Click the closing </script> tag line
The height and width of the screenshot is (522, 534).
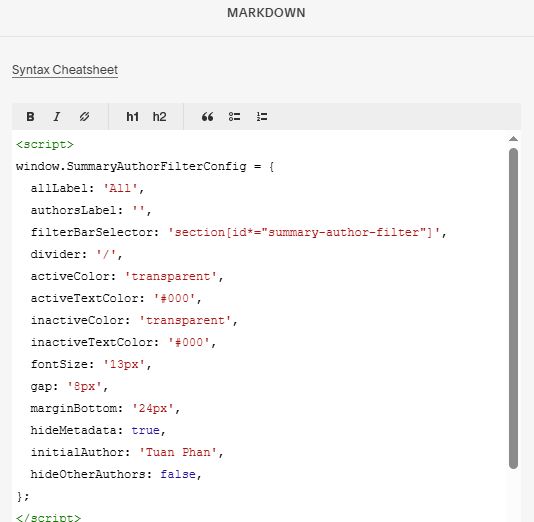pos(48,518)
